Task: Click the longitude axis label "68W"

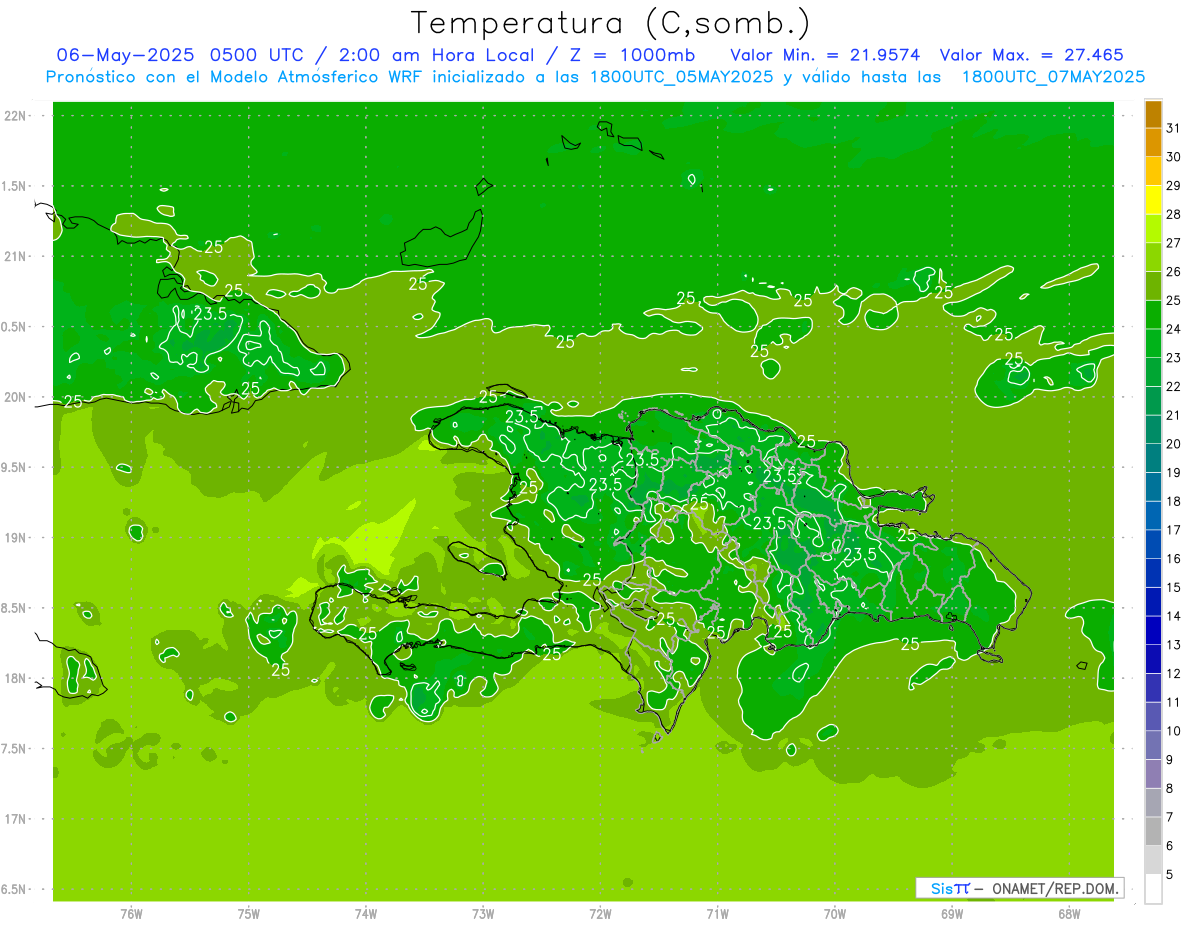Action: tap(1069, 914)
